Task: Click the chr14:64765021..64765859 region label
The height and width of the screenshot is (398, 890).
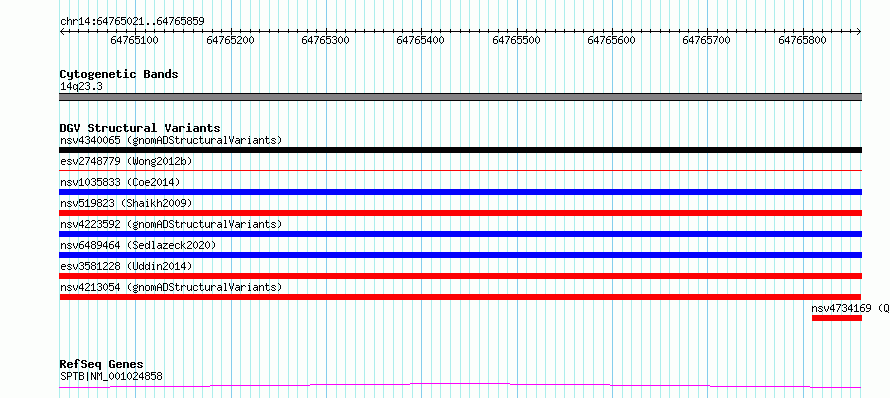Action: tap(132, 21)
